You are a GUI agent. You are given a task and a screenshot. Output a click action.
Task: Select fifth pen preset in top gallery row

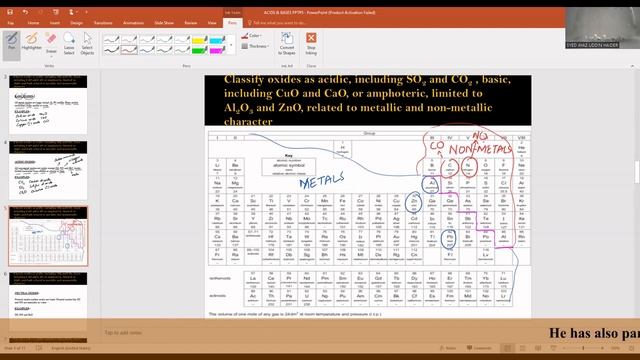coord(182,40)
